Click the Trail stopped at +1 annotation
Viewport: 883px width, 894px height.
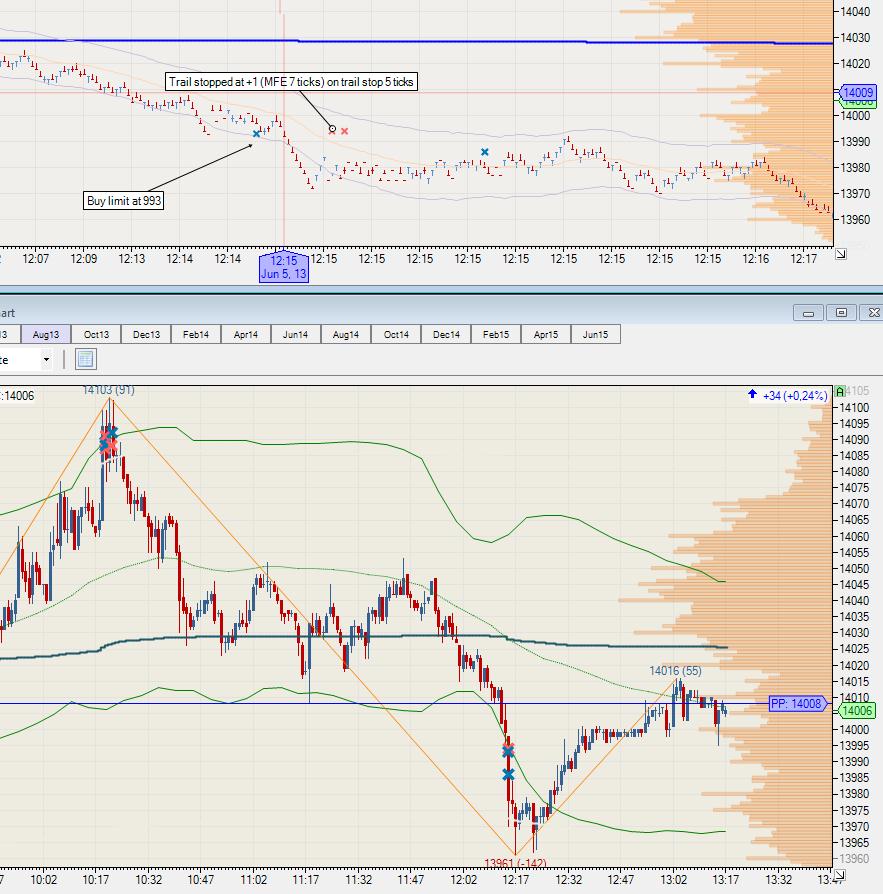(x=291, y=82)
